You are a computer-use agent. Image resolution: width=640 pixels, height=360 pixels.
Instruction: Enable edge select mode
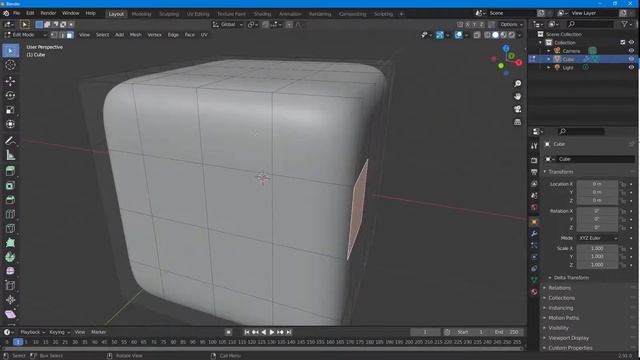coord(62,35)
